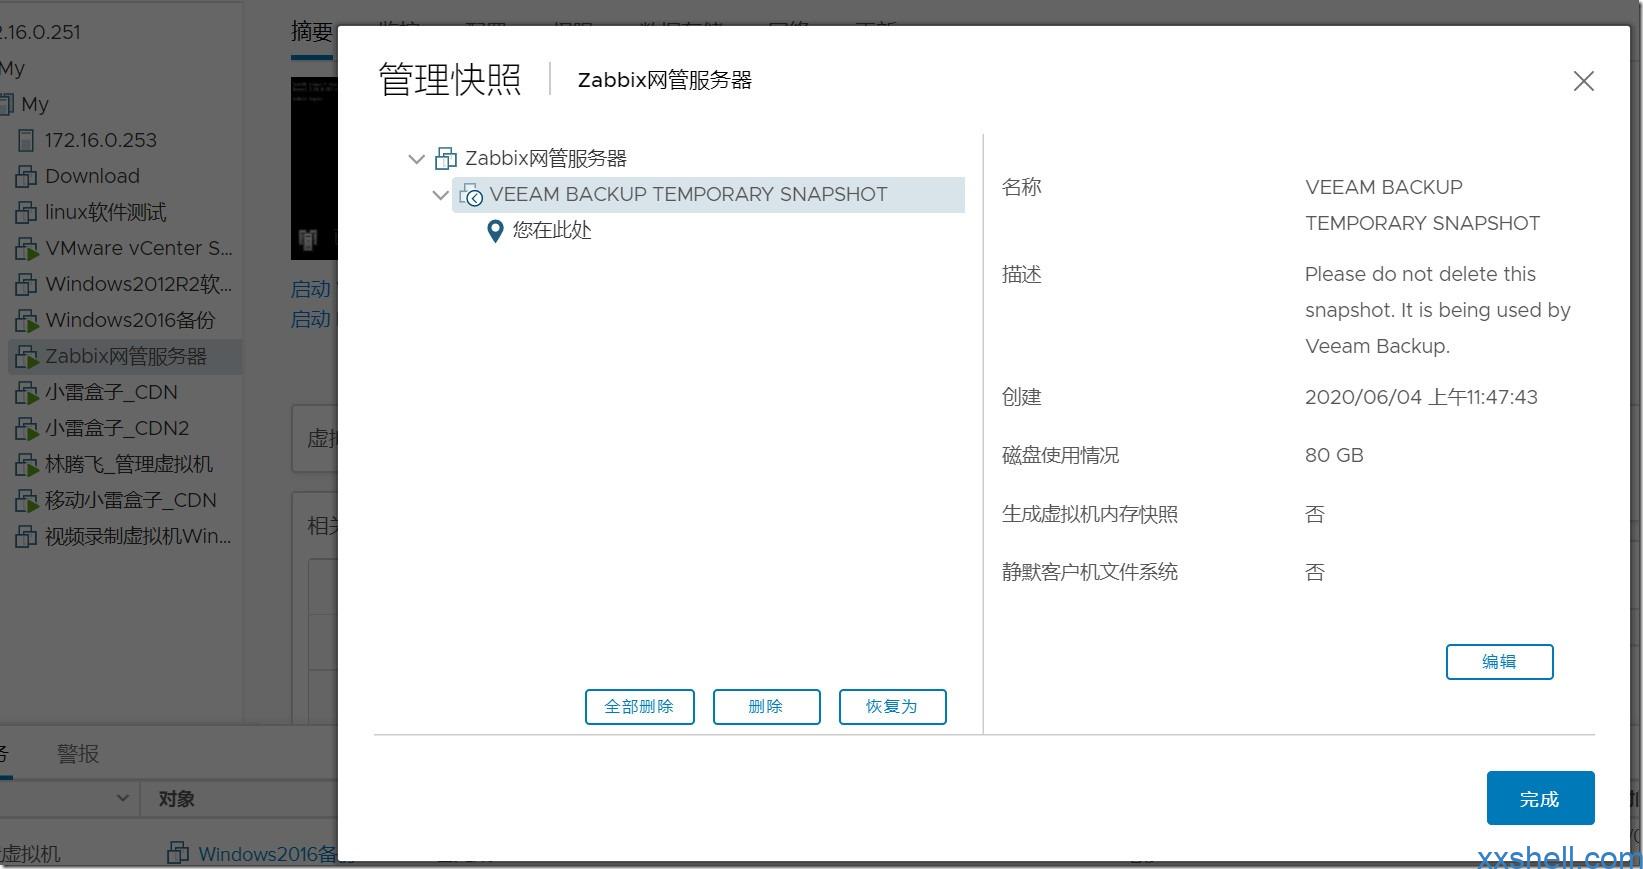
Task: Select 172.16.0.253 host in inventory tree
Action: click(x=100, y=140)
